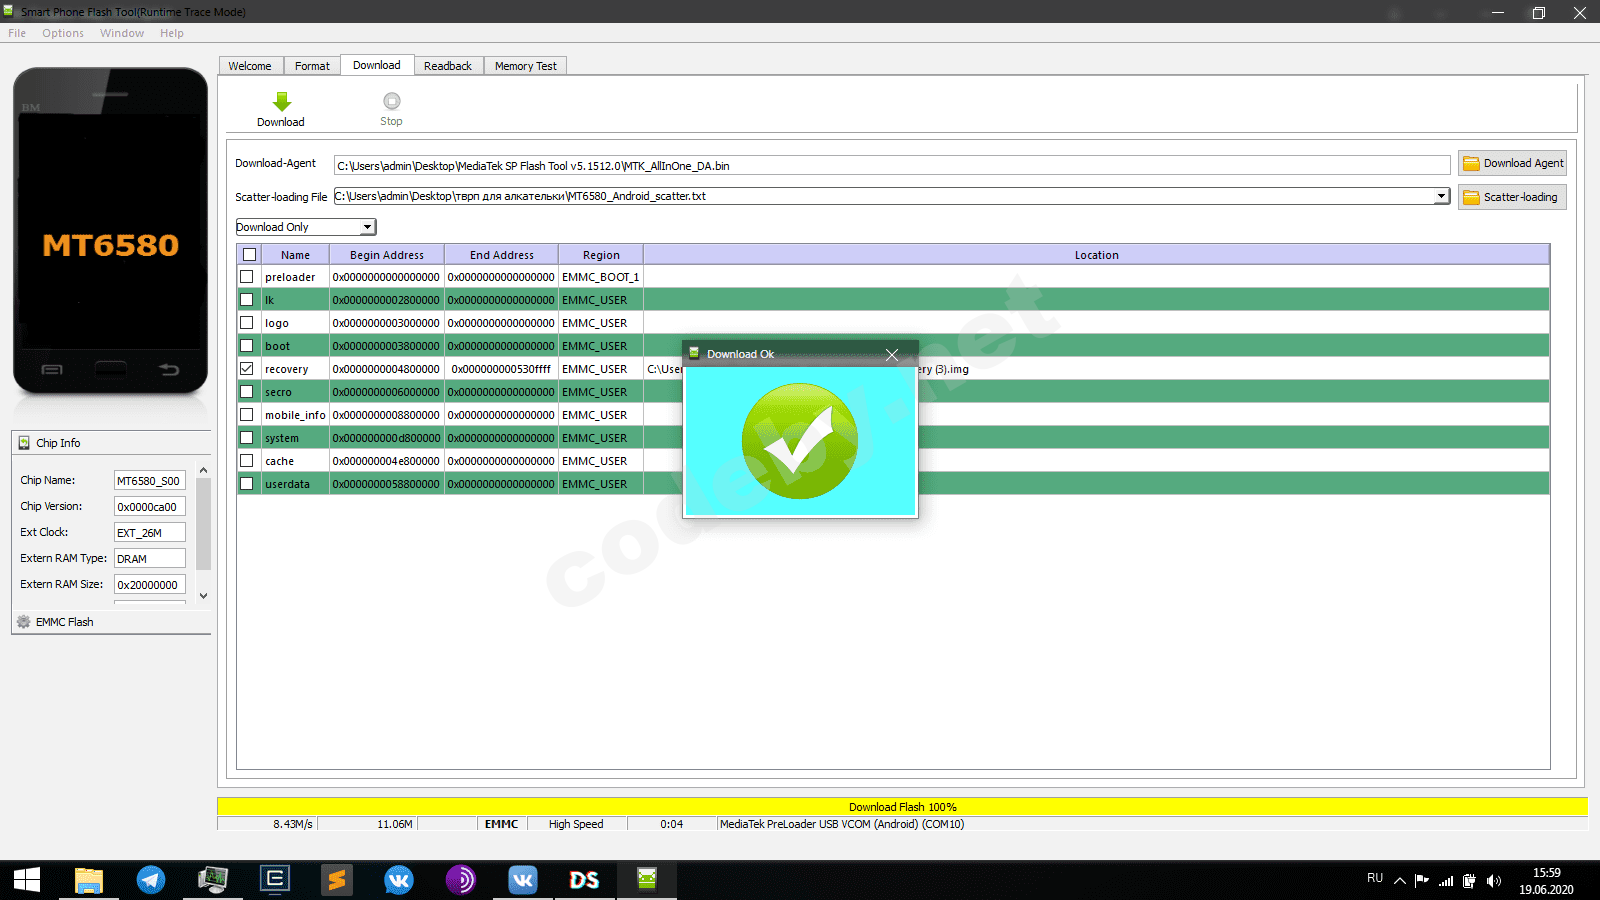The width and height of the screenshot is (1600, 900).
Task: Check the cache partition checkbox
Action: point(247,461)
